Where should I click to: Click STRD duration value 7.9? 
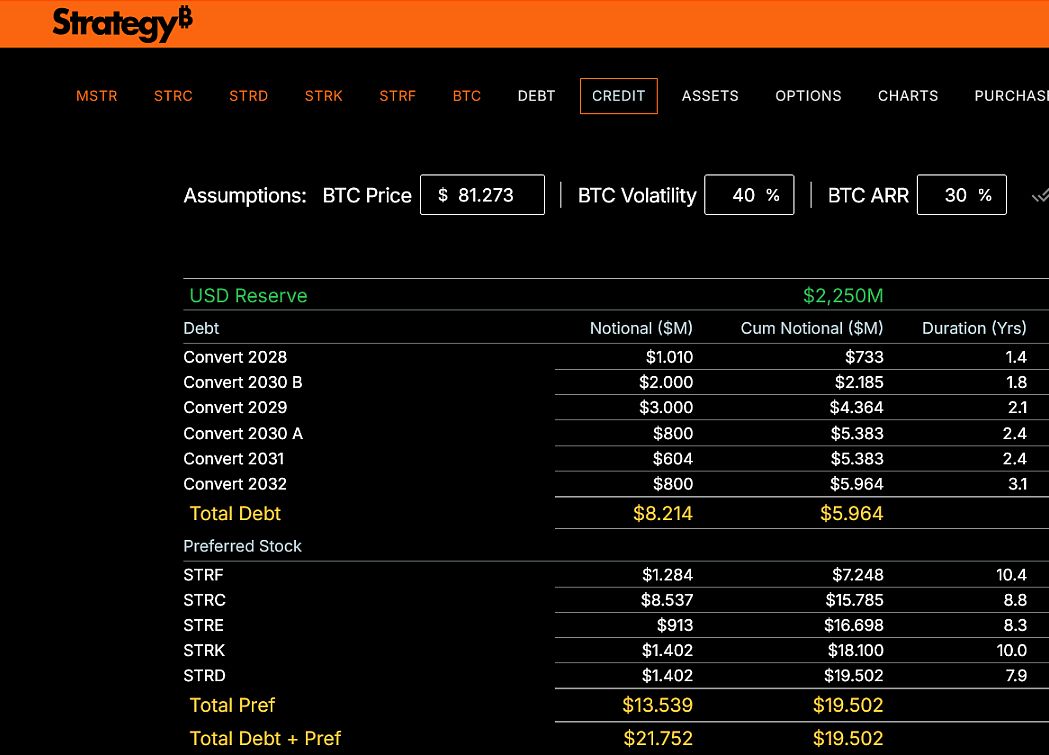pos(1016,676)
